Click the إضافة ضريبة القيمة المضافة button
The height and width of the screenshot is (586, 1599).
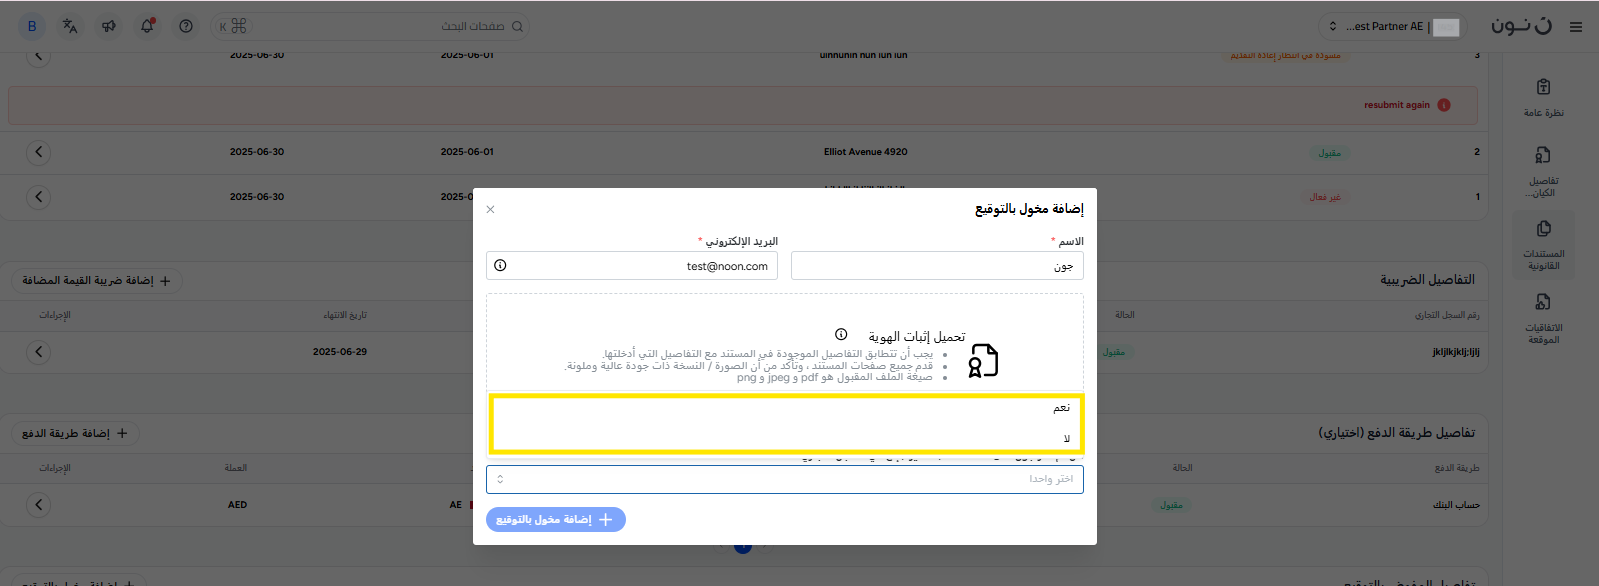97,281
